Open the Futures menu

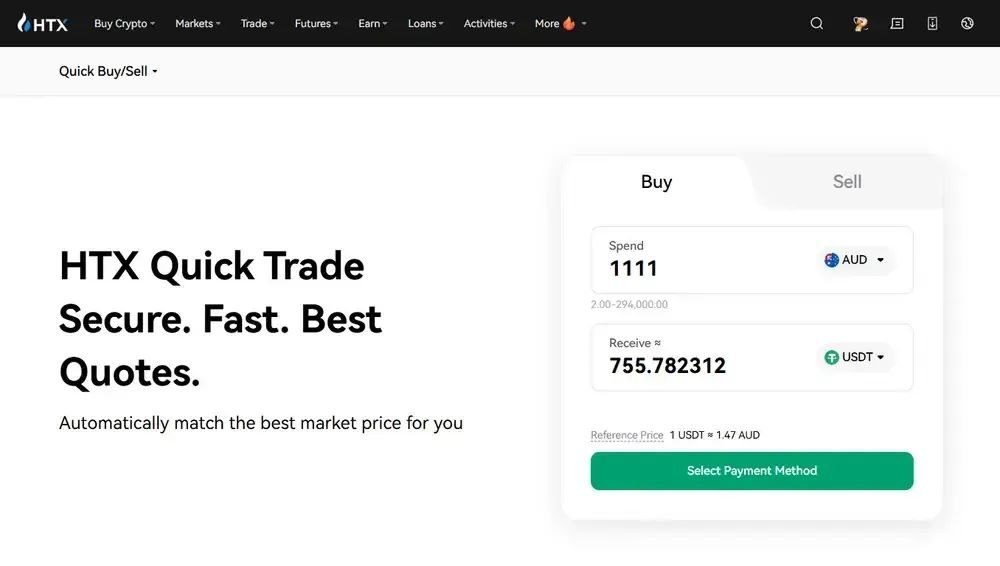click(x=316, y=23)
